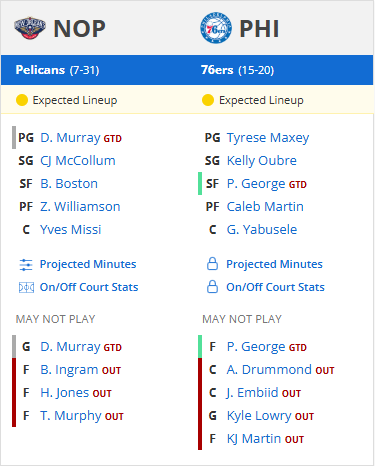Open G. Yabusele player link
The width and height of the screenshot is (375, 466).
pos(262,230)
